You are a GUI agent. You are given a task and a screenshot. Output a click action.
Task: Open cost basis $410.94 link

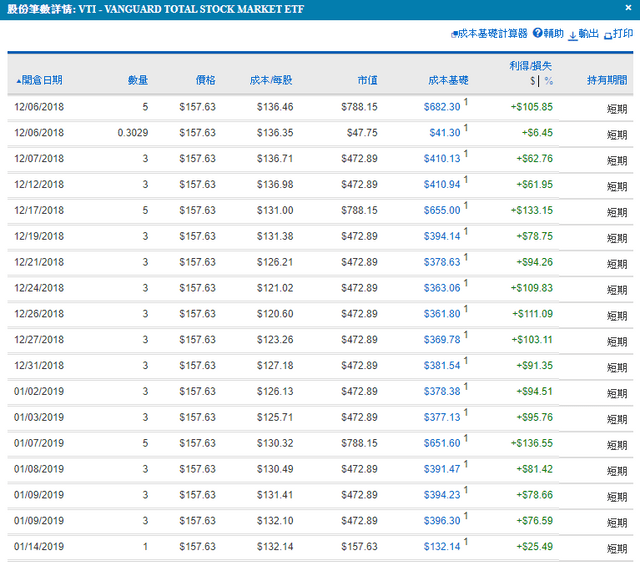pyautogui.click(x=442, y=184)
